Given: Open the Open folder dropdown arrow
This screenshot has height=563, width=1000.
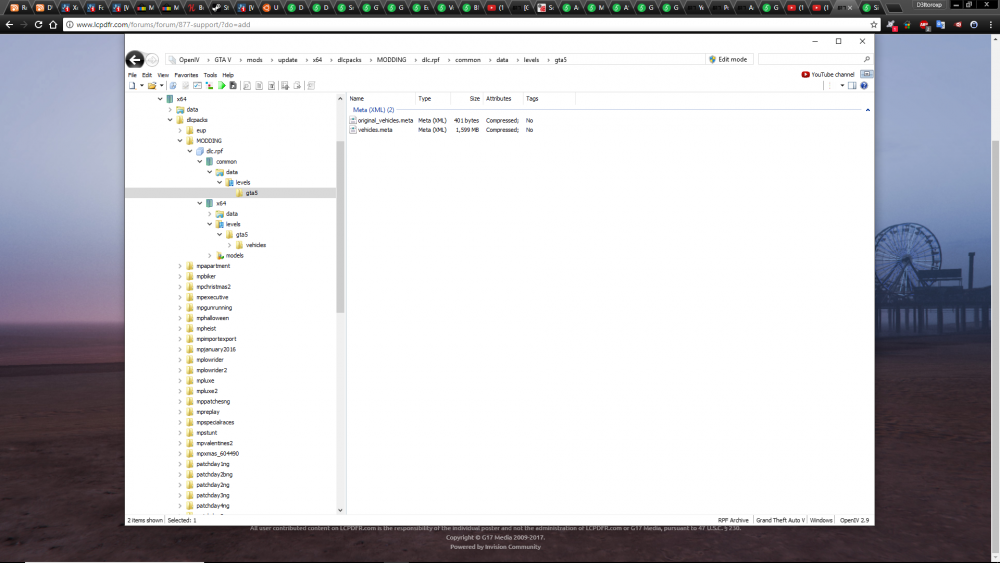Looking at the screenshot, I should pos(161,85).
